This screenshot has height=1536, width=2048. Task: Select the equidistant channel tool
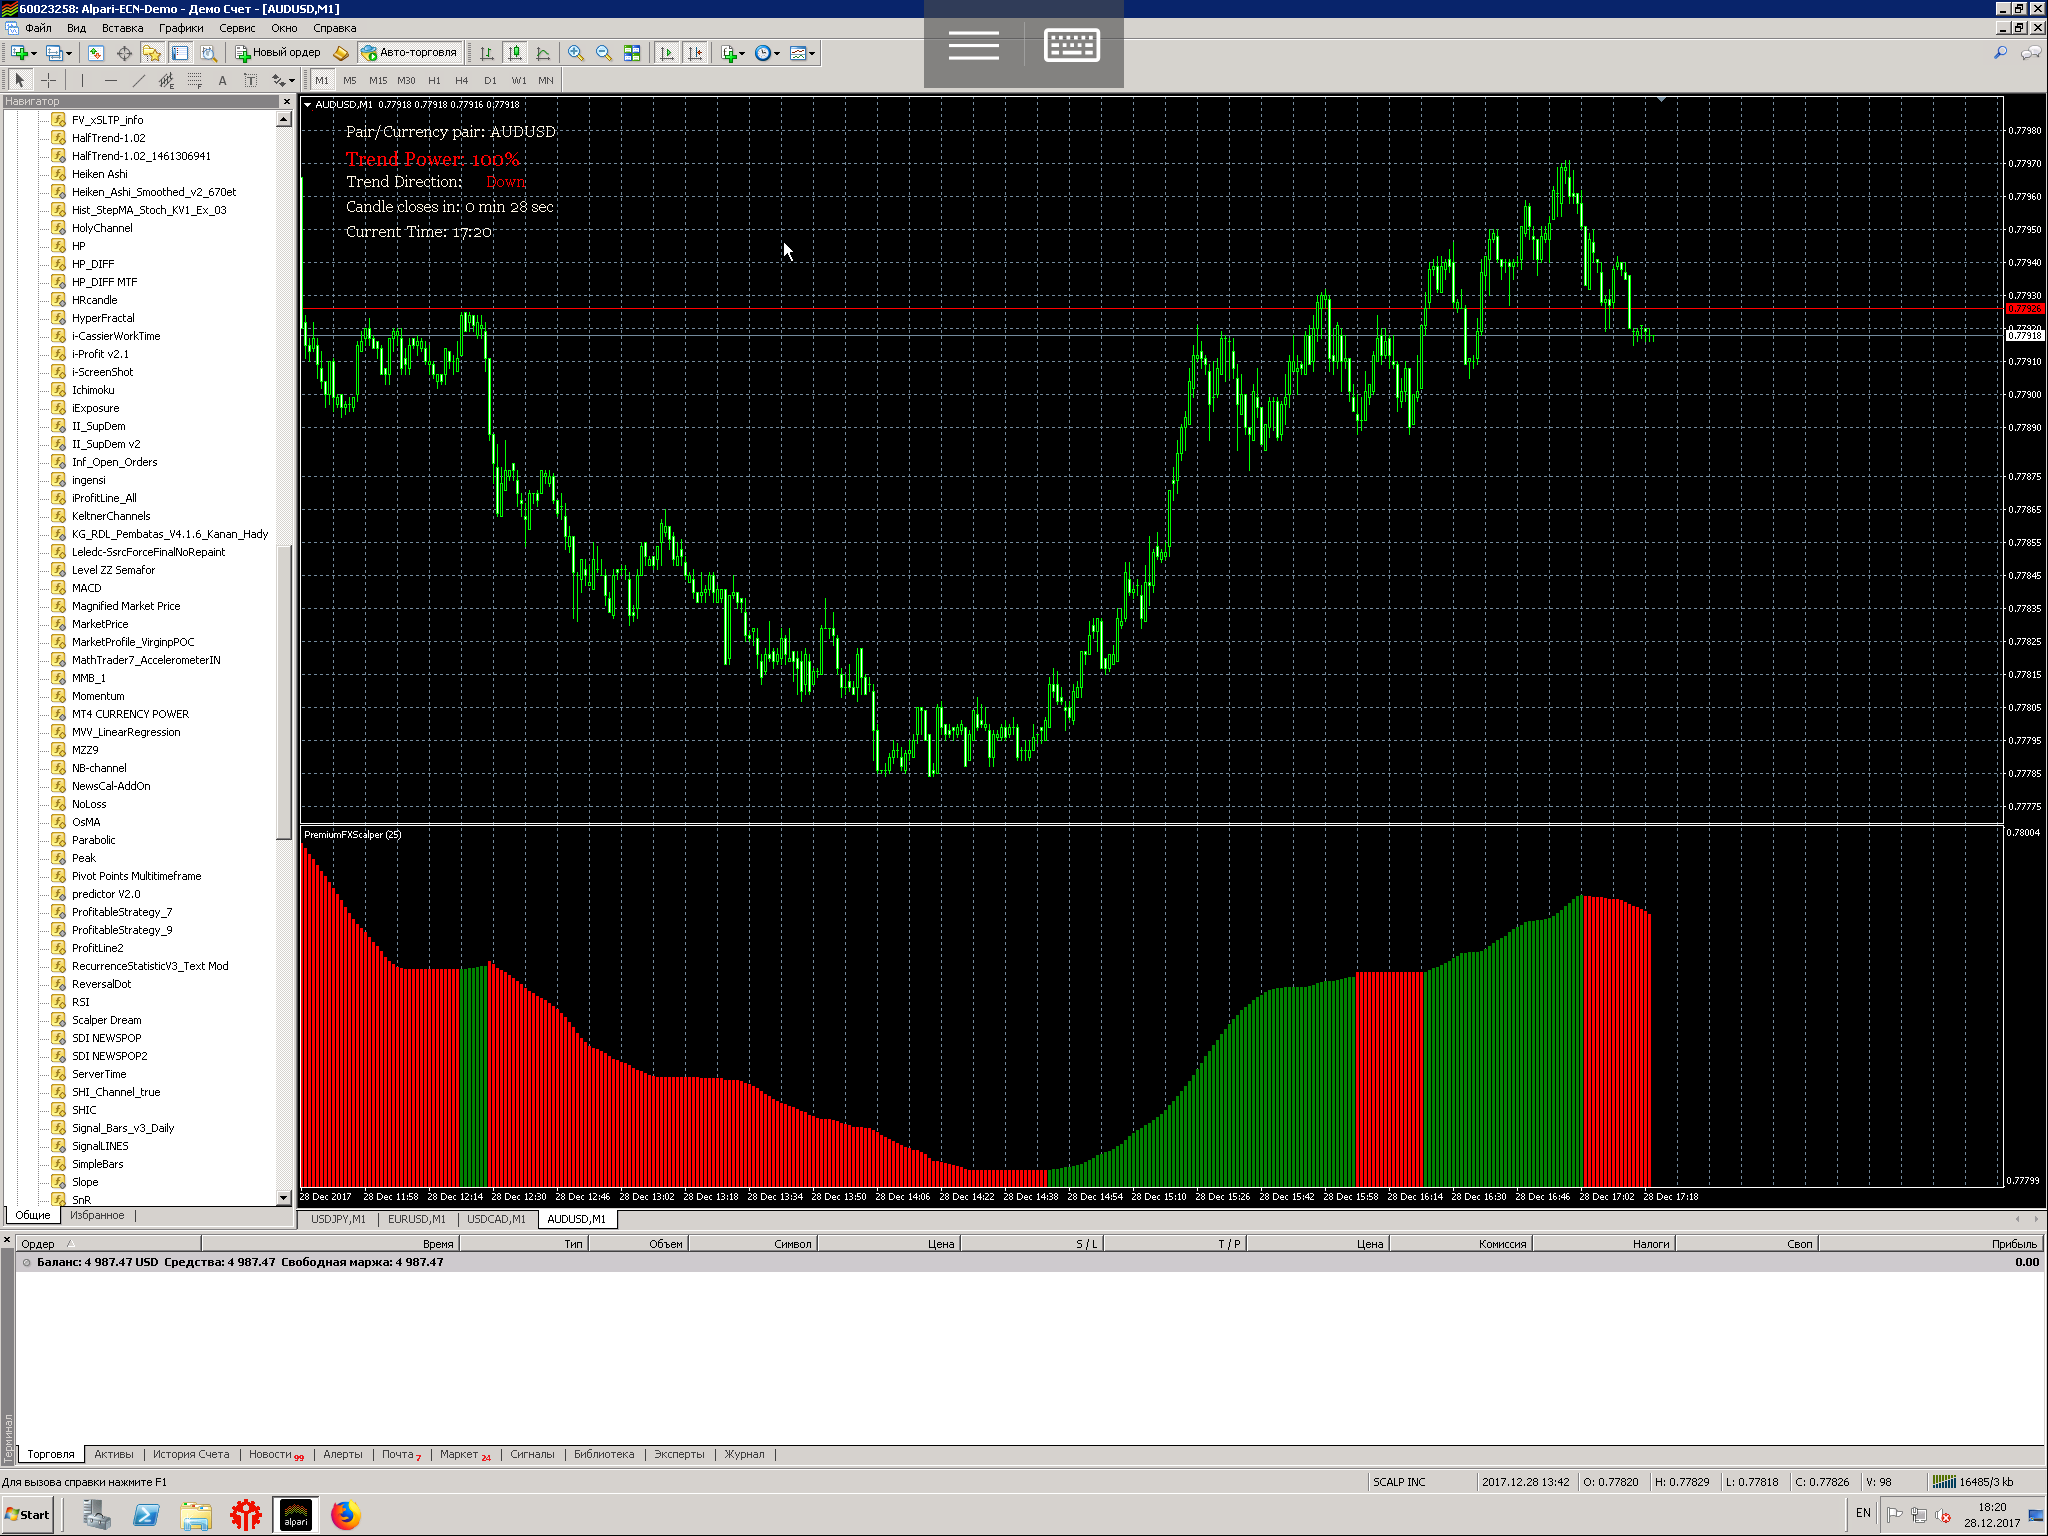click(x=166, y=80)
